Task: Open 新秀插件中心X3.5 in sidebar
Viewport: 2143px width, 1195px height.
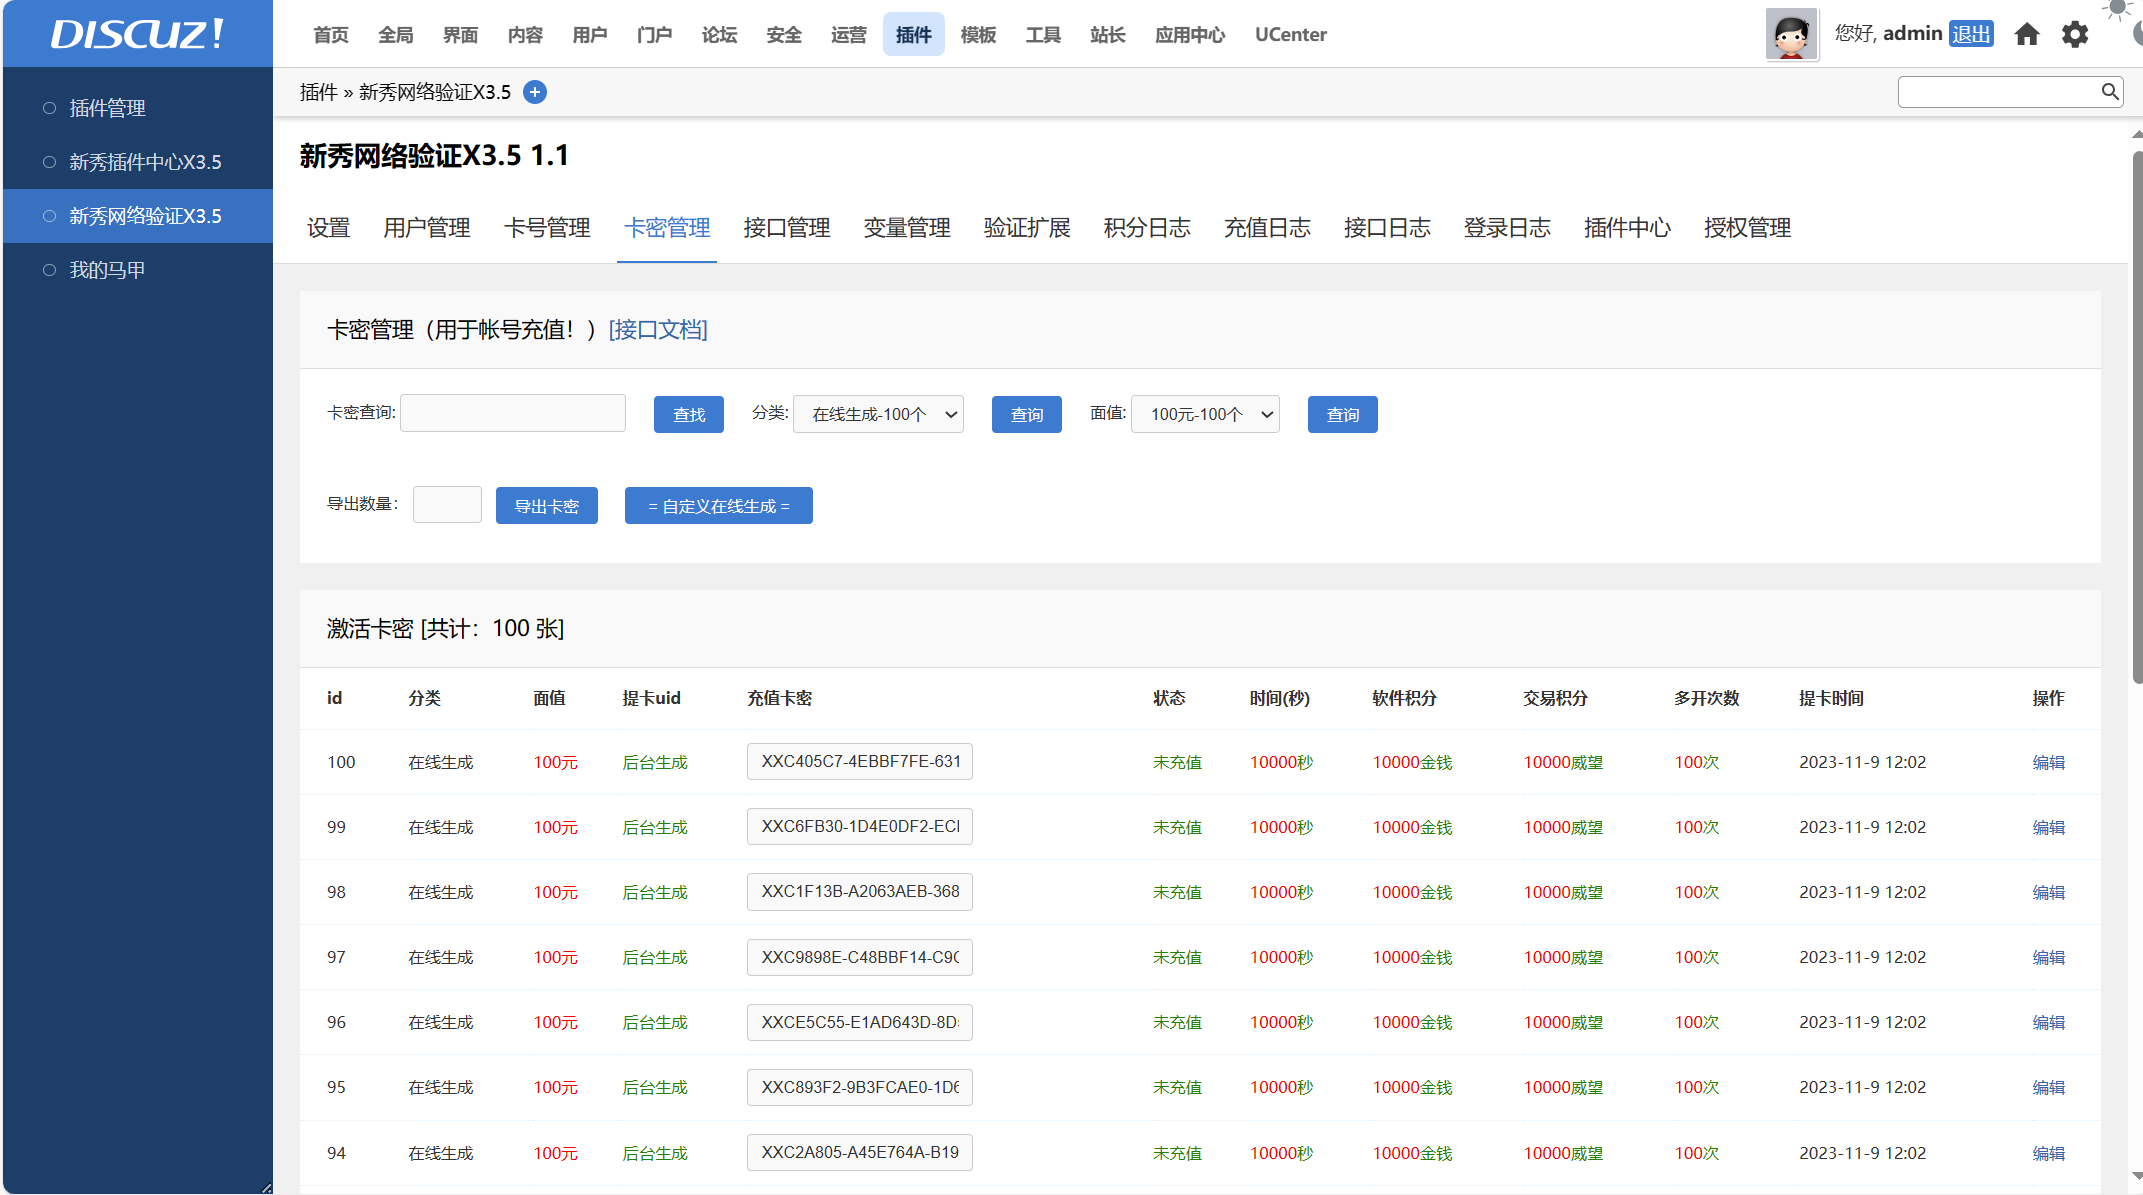Action: (145, 162)
